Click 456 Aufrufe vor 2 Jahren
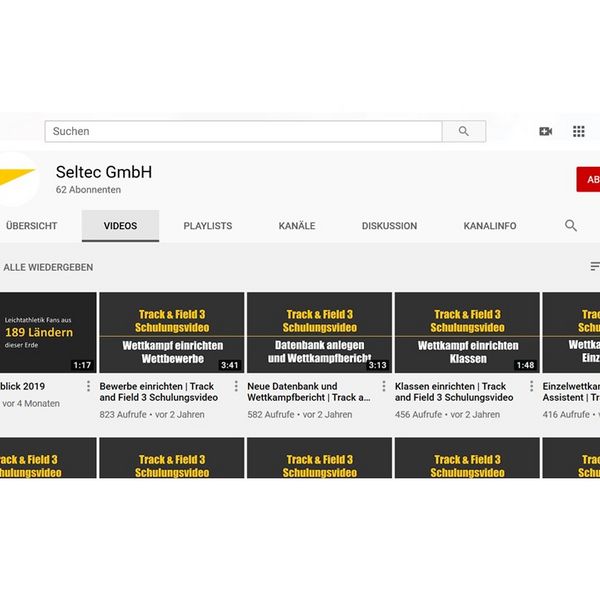Viewport: 600px width, 600px height. pyautogui.click(x=447, y=414)
